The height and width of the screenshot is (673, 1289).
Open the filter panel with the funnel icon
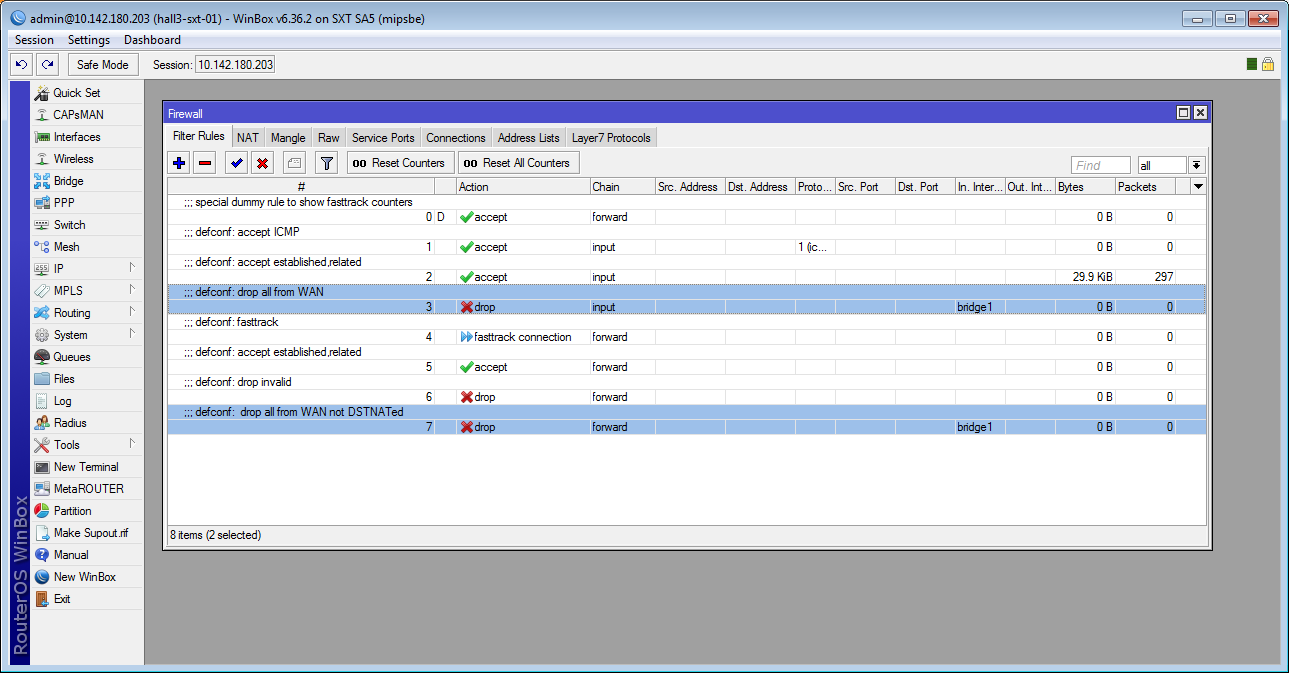coord(325,162)
